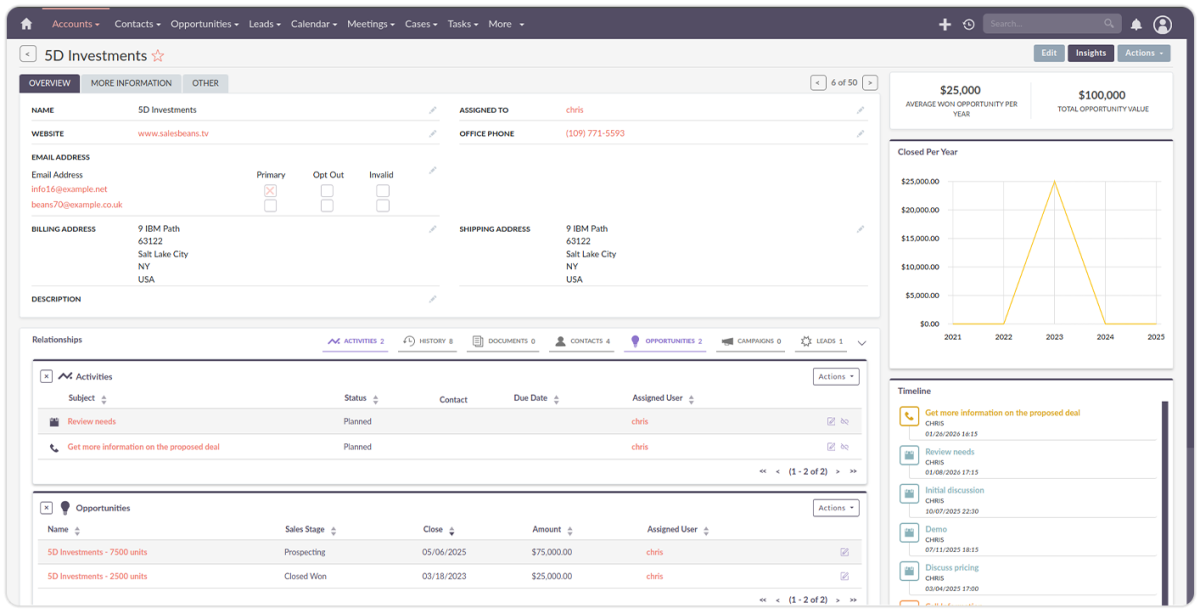The image size is (1200, 614).
Task: Mark info16@example.net email as Invalid
Action: 381,189
